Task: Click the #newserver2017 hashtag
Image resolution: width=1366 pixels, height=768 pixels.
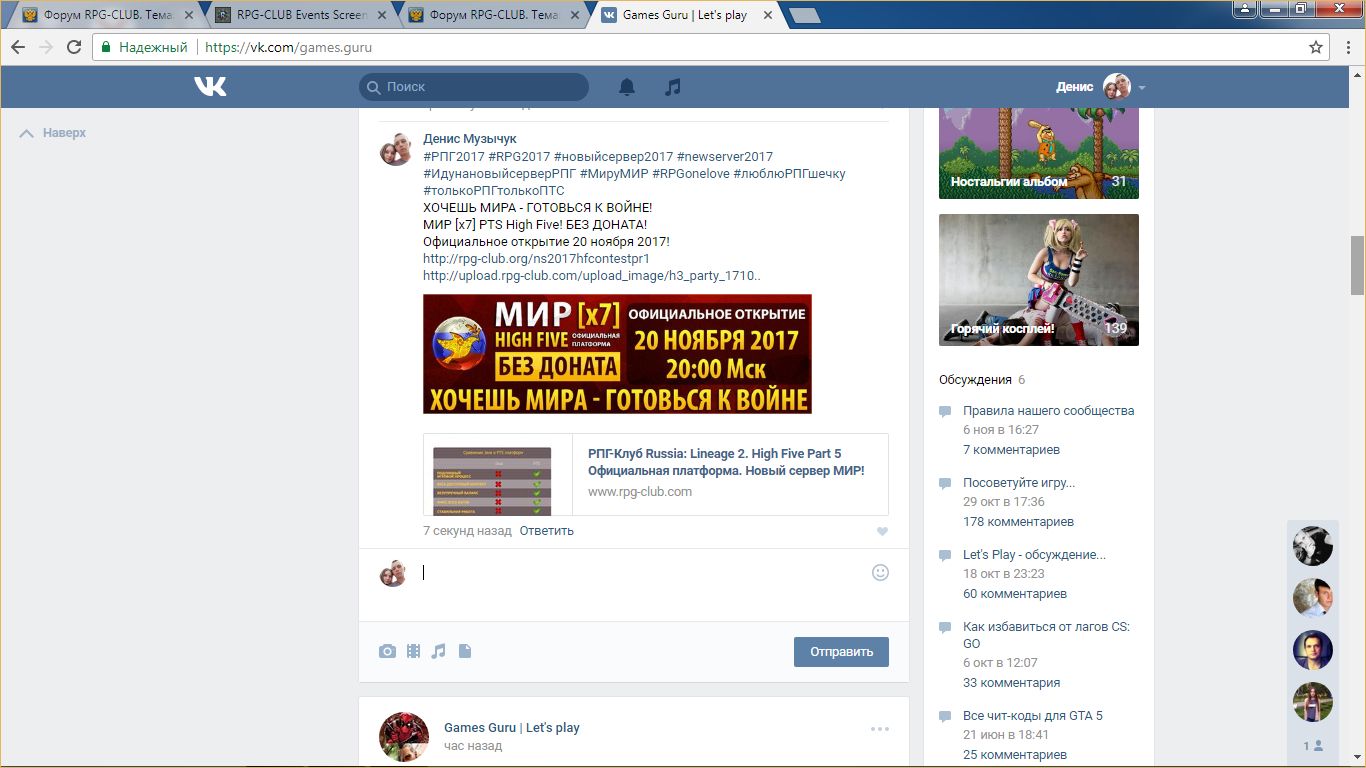Action: pyautogui.click(x=725, y=156)
